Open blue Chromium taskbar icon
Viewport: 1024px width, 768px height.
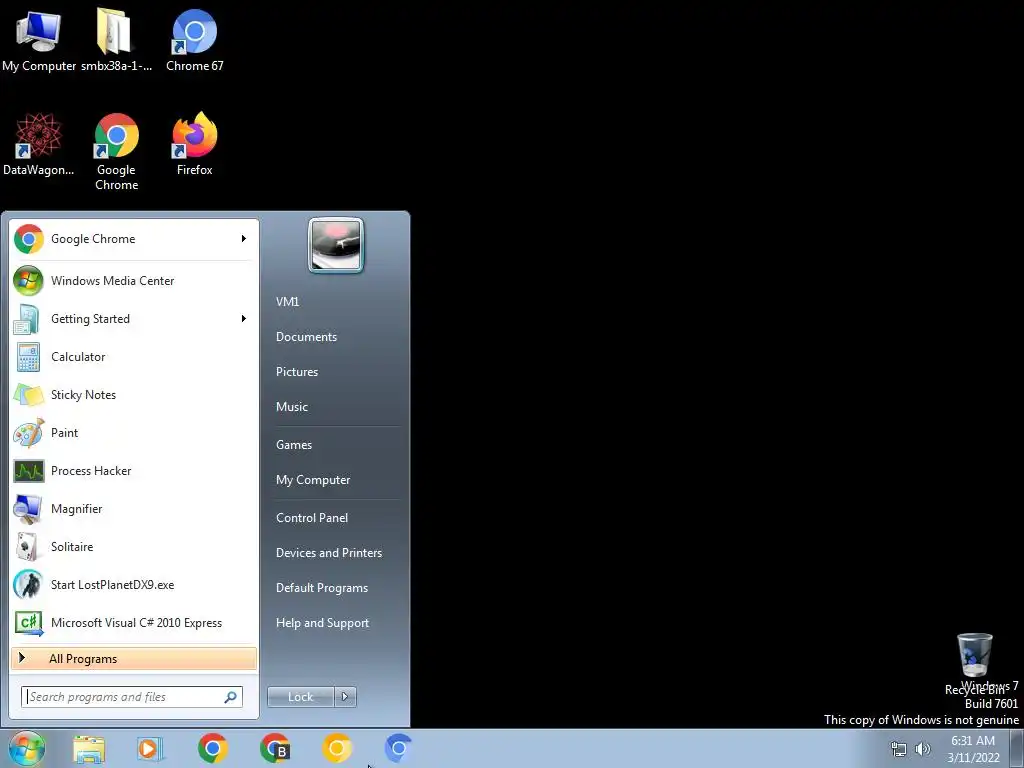[398, 748]
